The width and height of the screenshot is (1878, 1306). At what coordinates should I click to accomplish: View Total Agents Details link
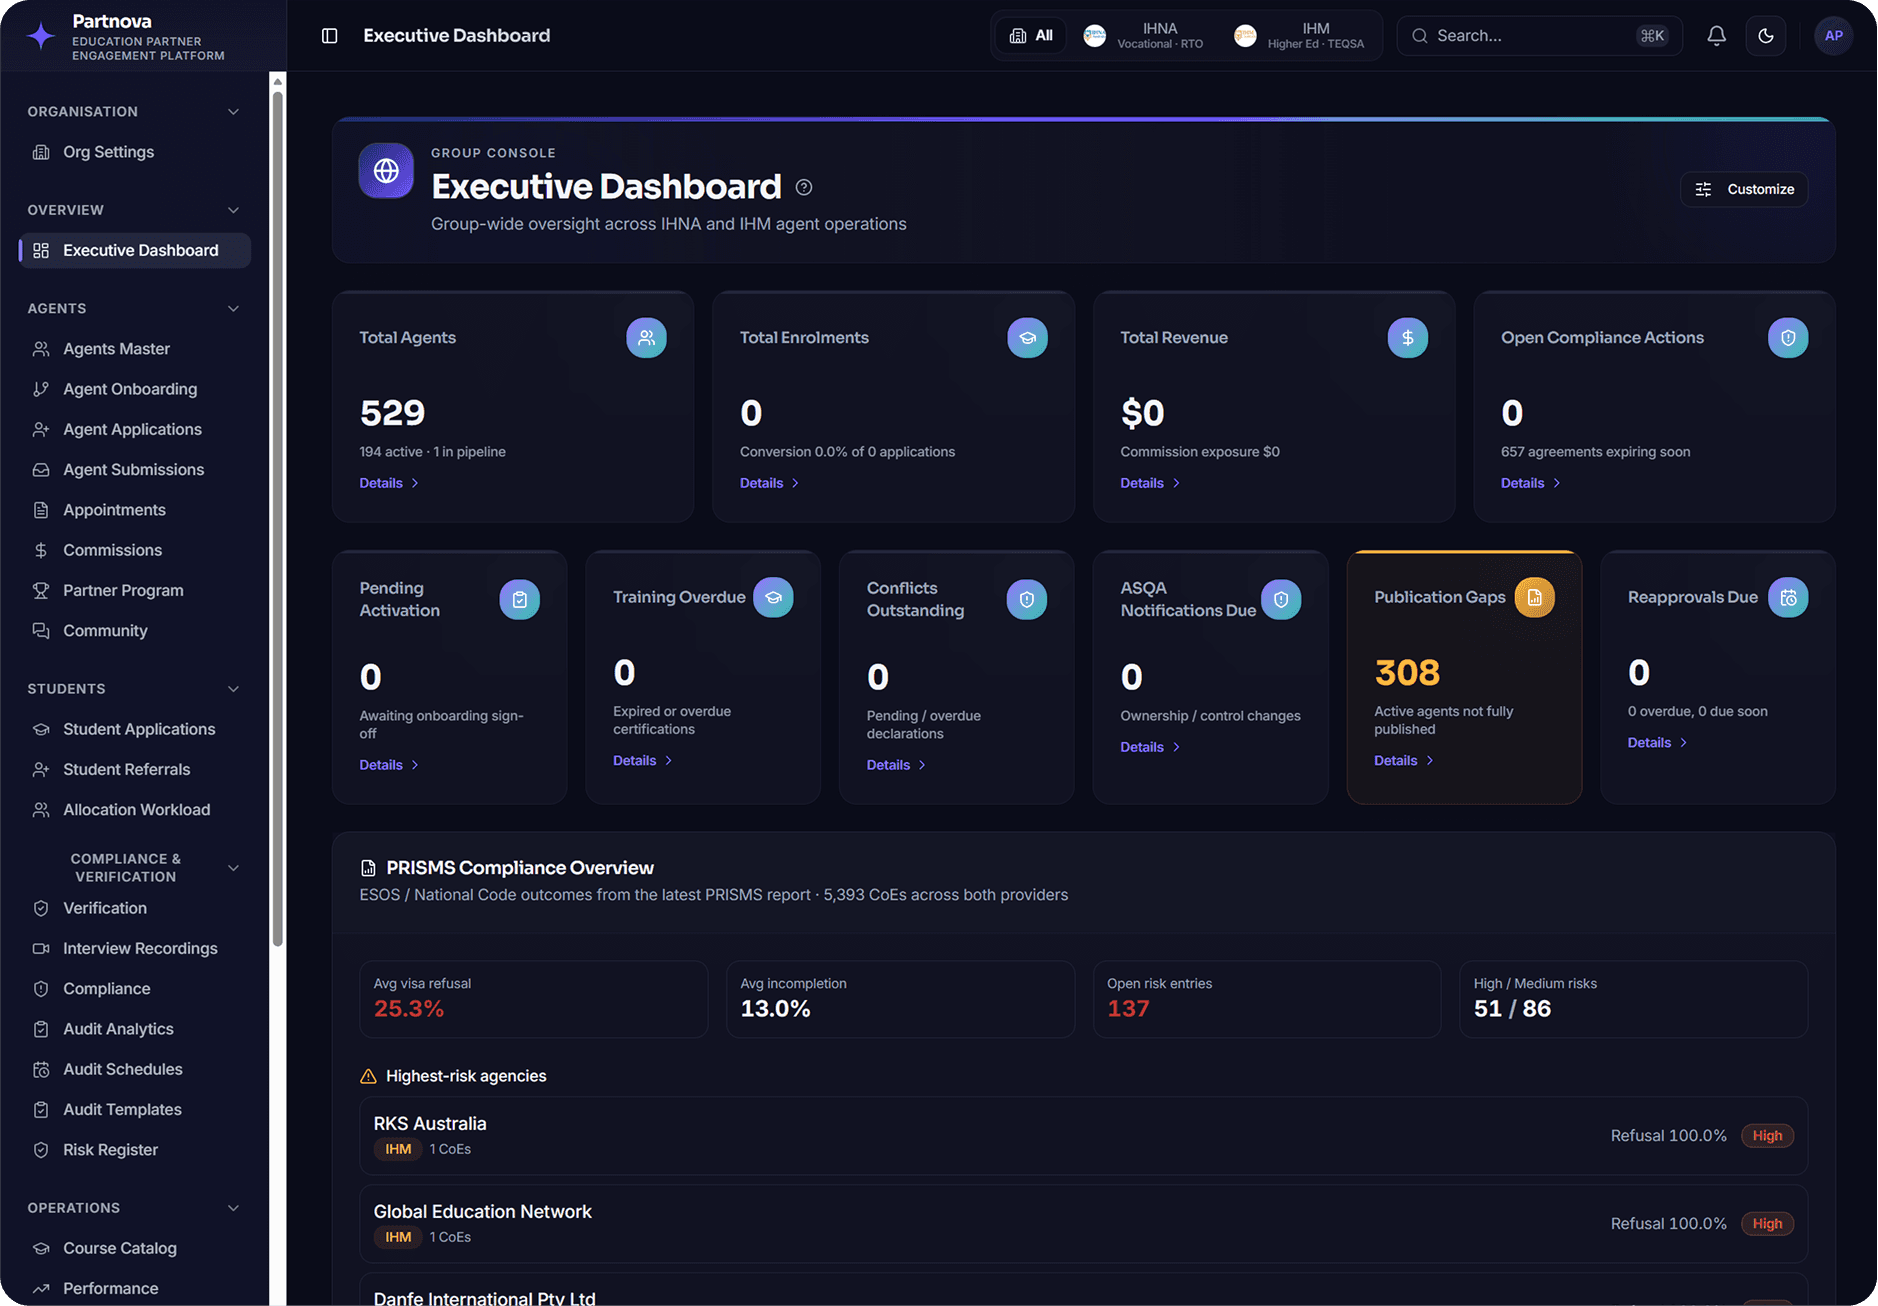pos(389,483)
